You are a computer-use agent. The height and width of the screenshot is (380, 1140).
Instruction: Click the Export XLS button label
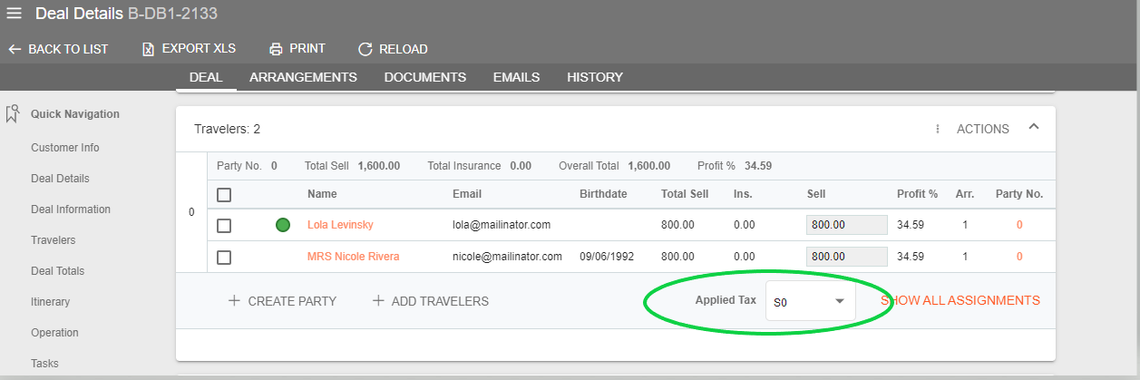[x=198, y=49]
